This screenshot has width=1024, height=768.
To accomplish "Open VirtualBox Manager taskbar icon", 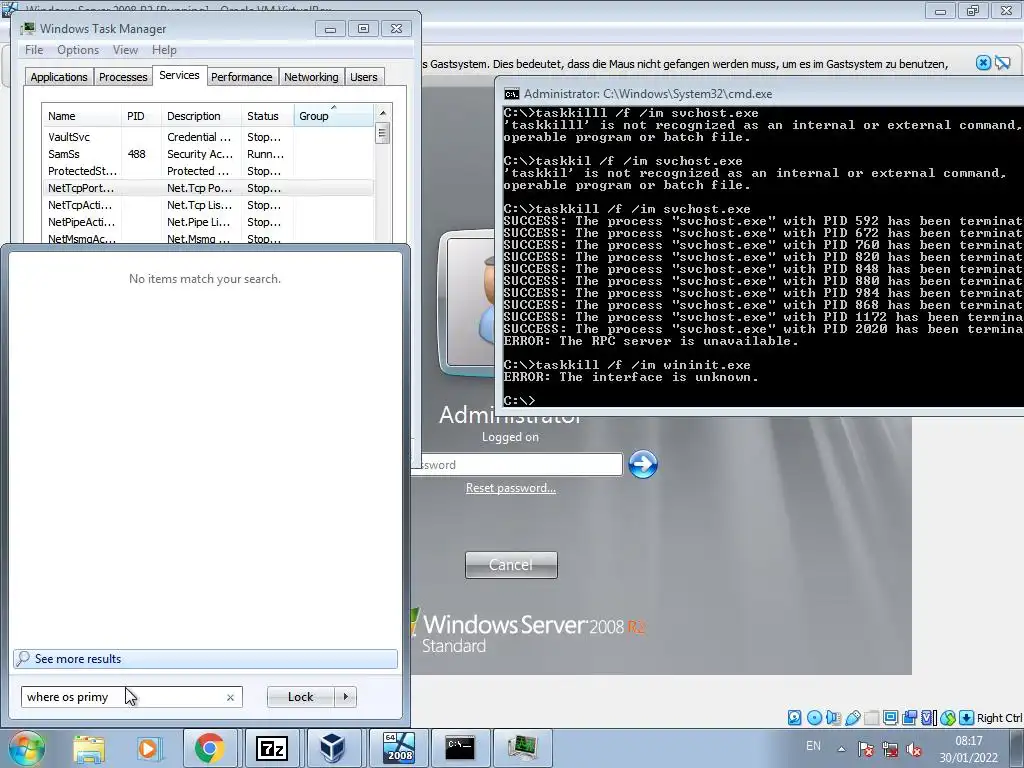I will coord(332,748).
